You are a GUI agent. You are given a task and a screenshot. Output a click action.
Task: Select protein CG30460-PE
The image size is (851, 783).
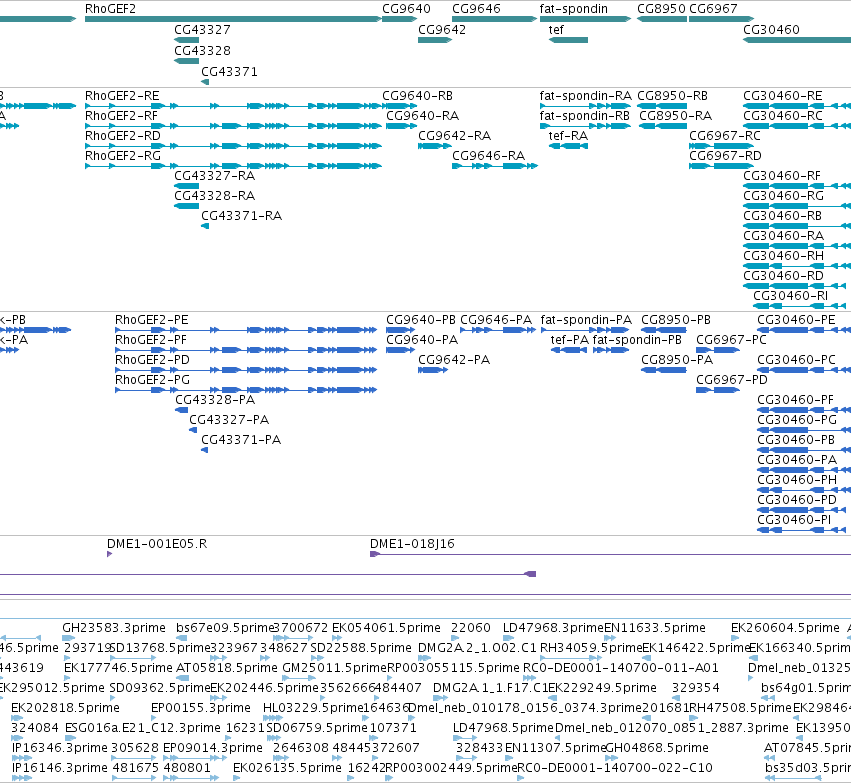(796, 320)
